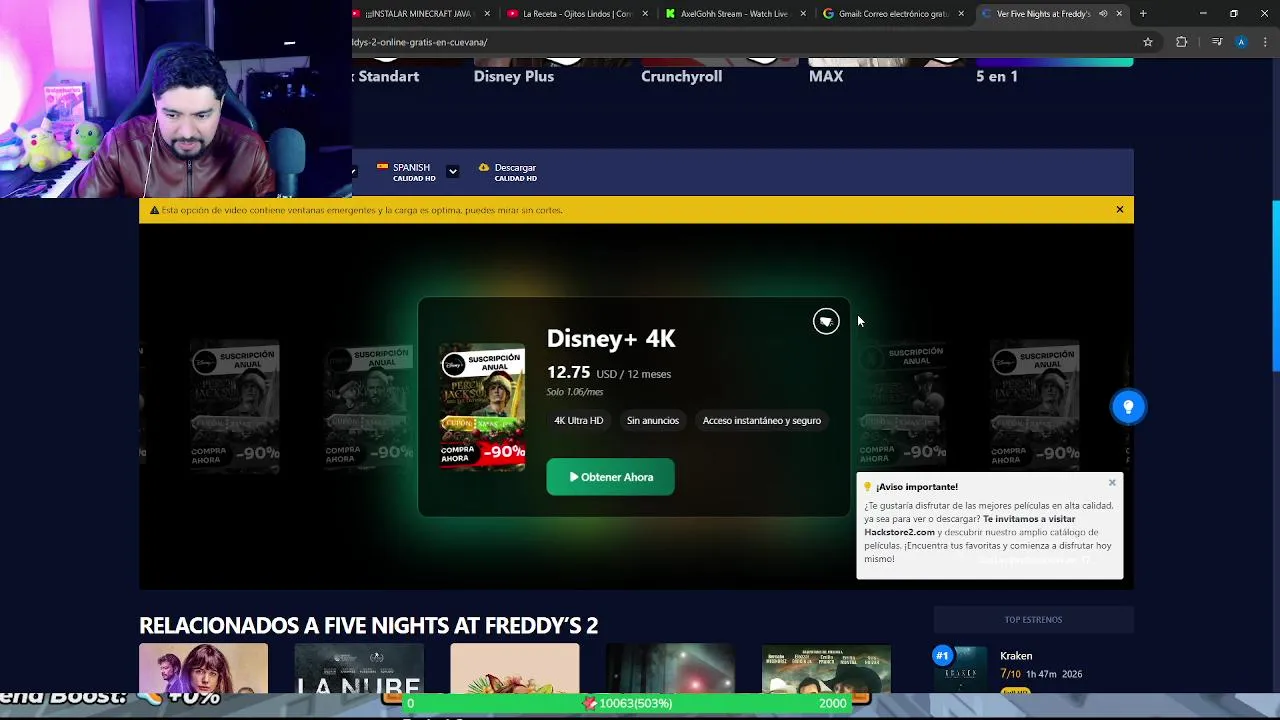Close the Aviso importante notice

1112,483
